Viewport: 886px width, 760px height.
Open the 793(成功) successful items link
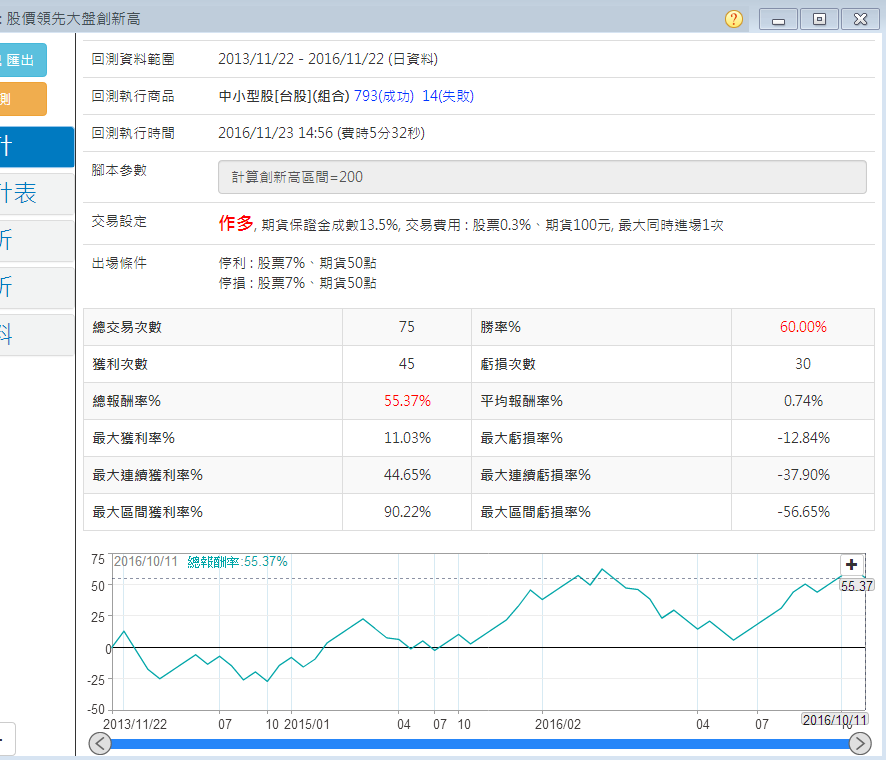tap(383, 96)
